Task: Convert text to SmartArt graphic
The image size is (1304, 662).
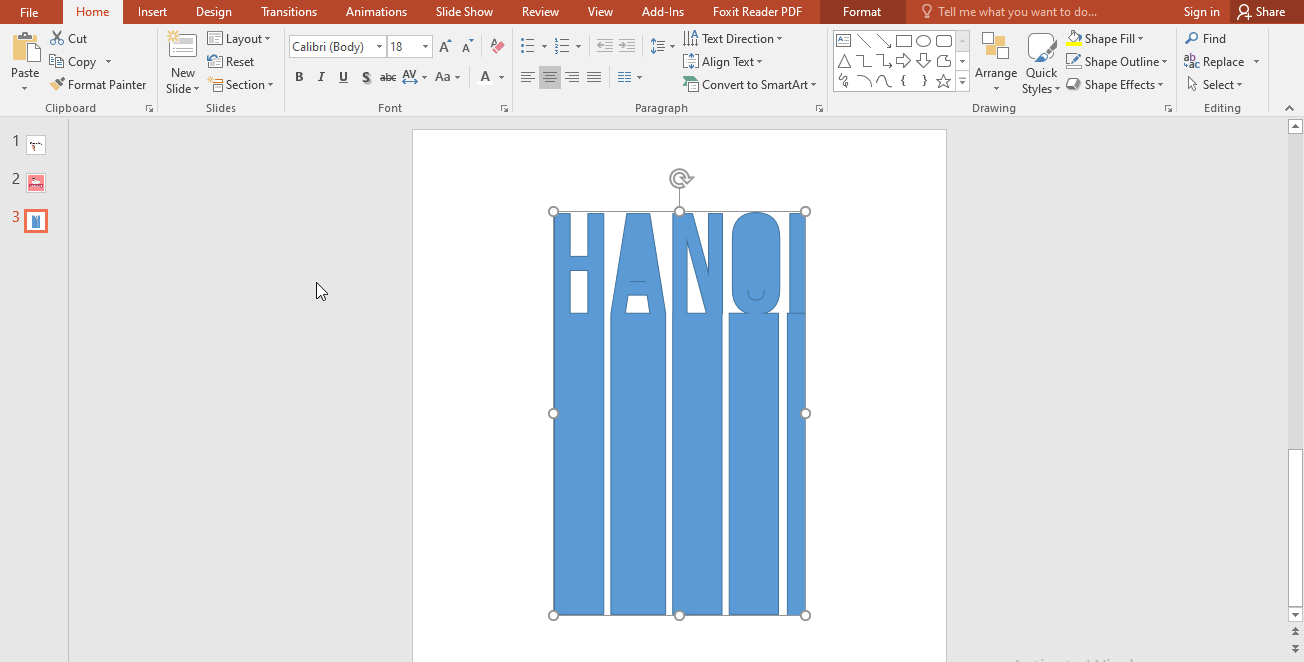Action: (x=751, y=84)
